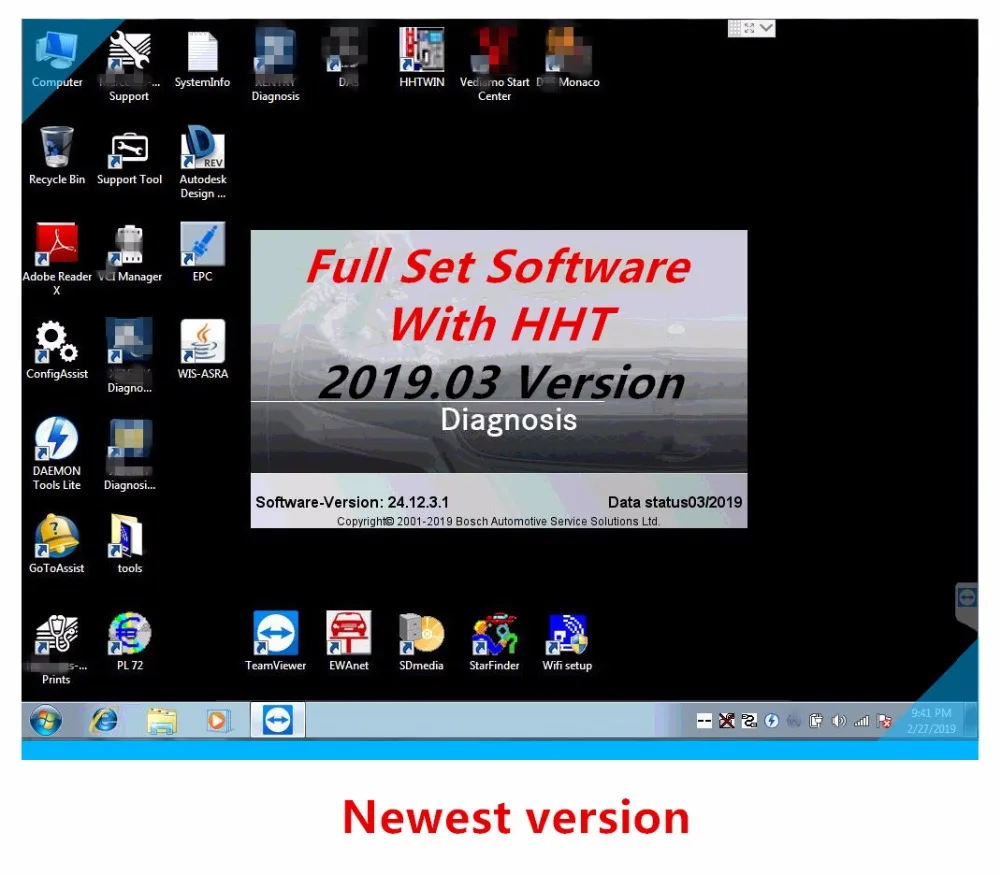Click the Data status03/2019 text
1000x875 pixels.
click(675, 503)
